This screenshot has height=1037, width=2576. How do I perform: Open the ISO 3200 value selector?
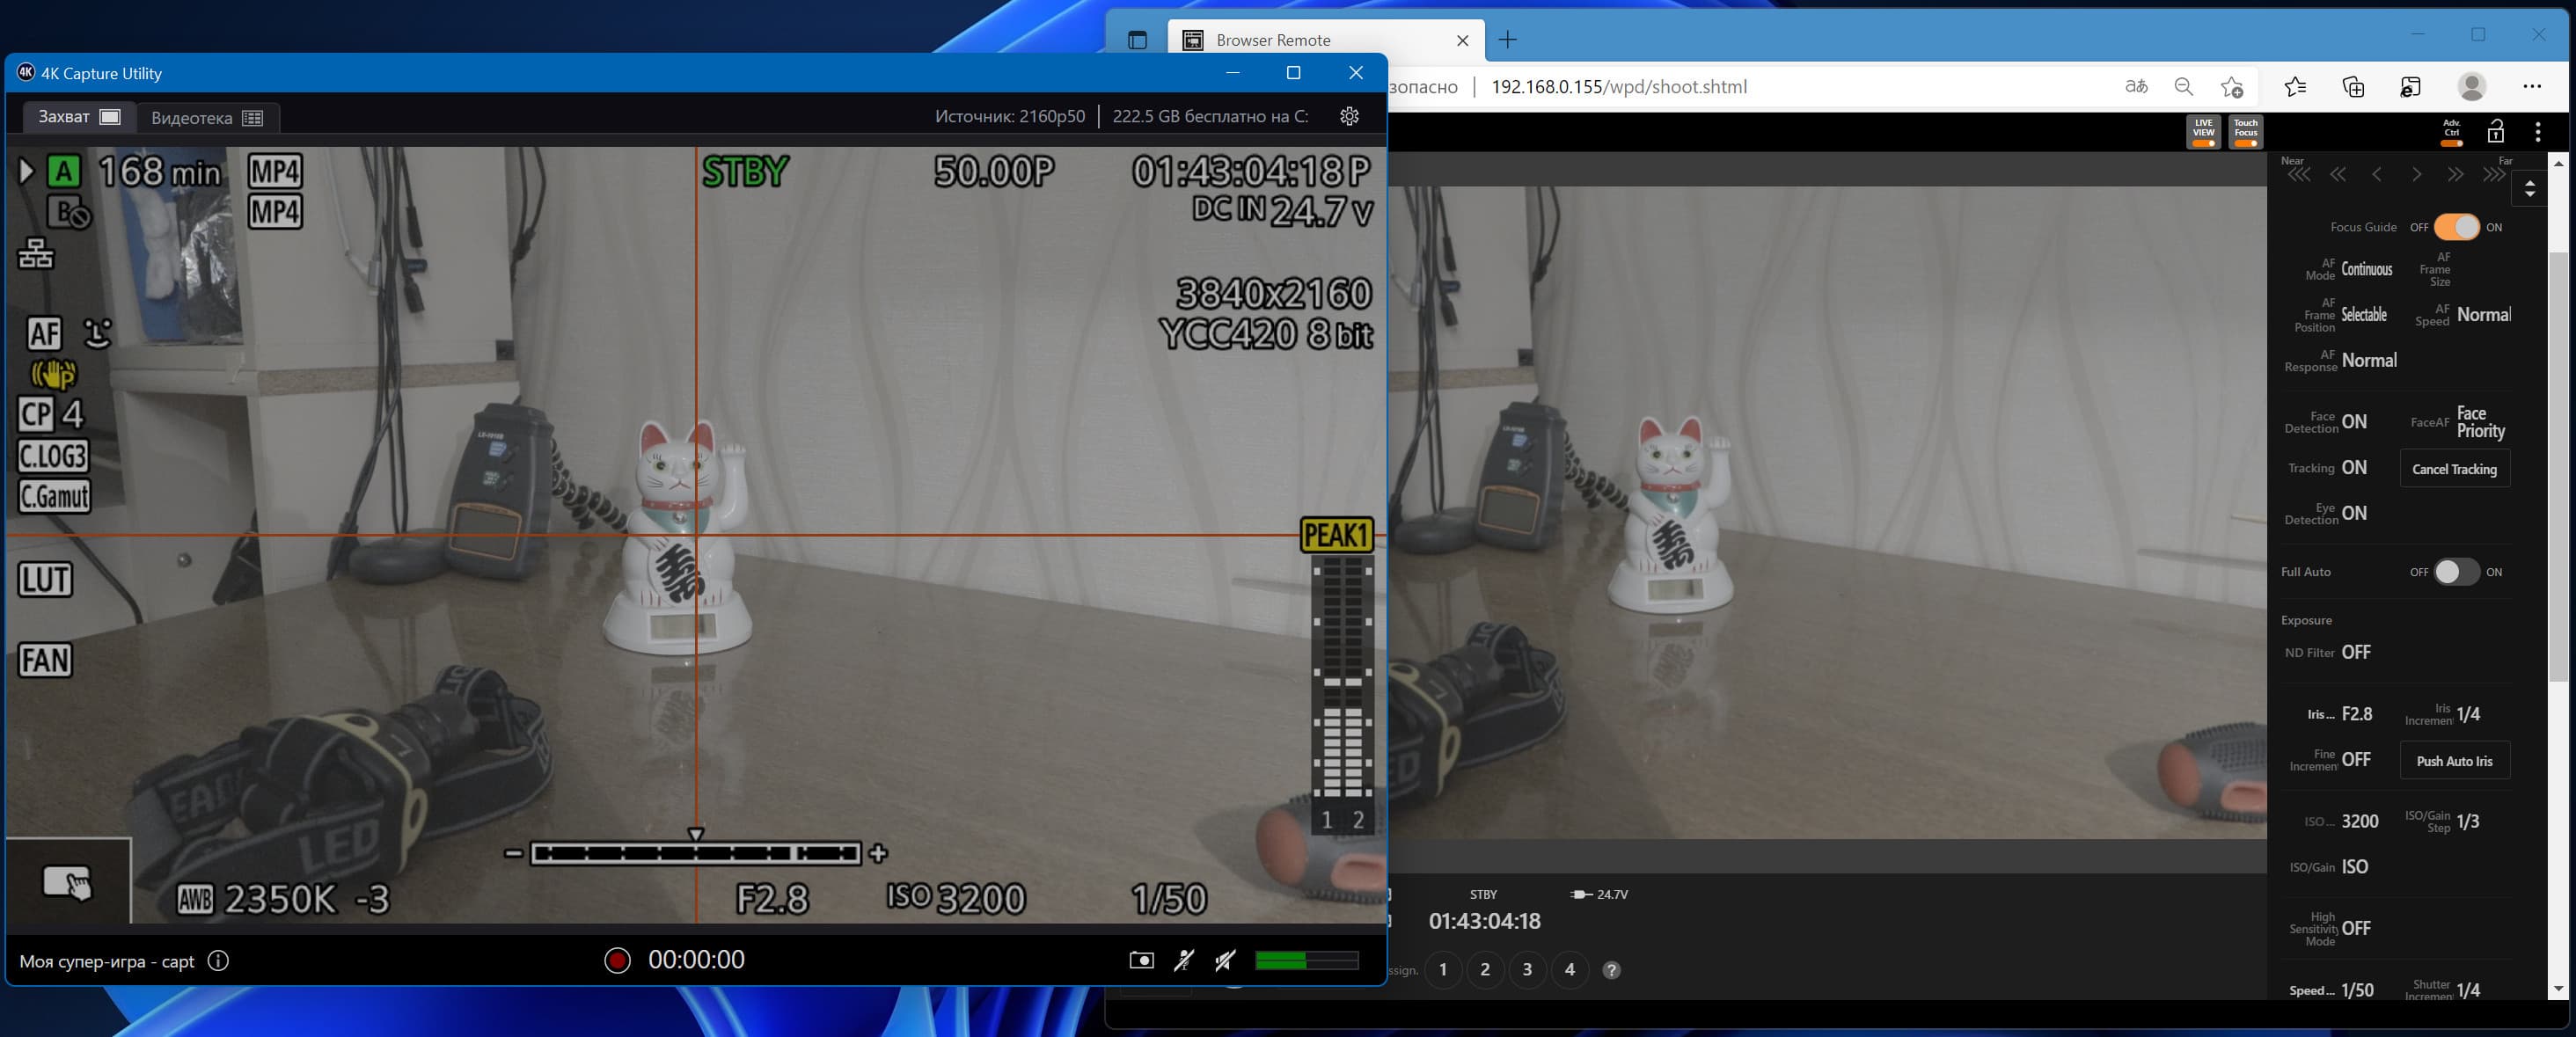coord(2359,821)
